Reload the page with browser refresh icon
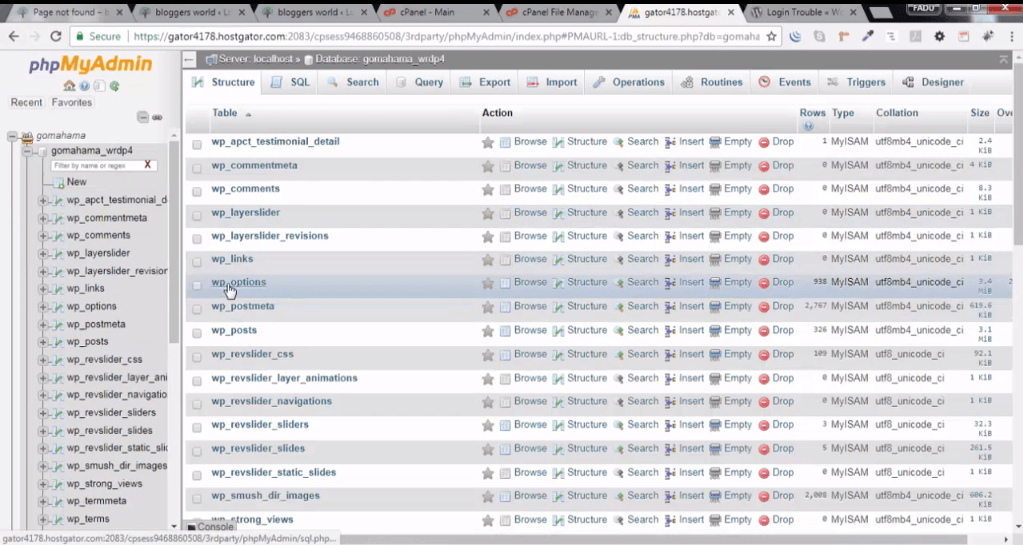The width and height of the screenshot is (1023, 545). point(56,37)
